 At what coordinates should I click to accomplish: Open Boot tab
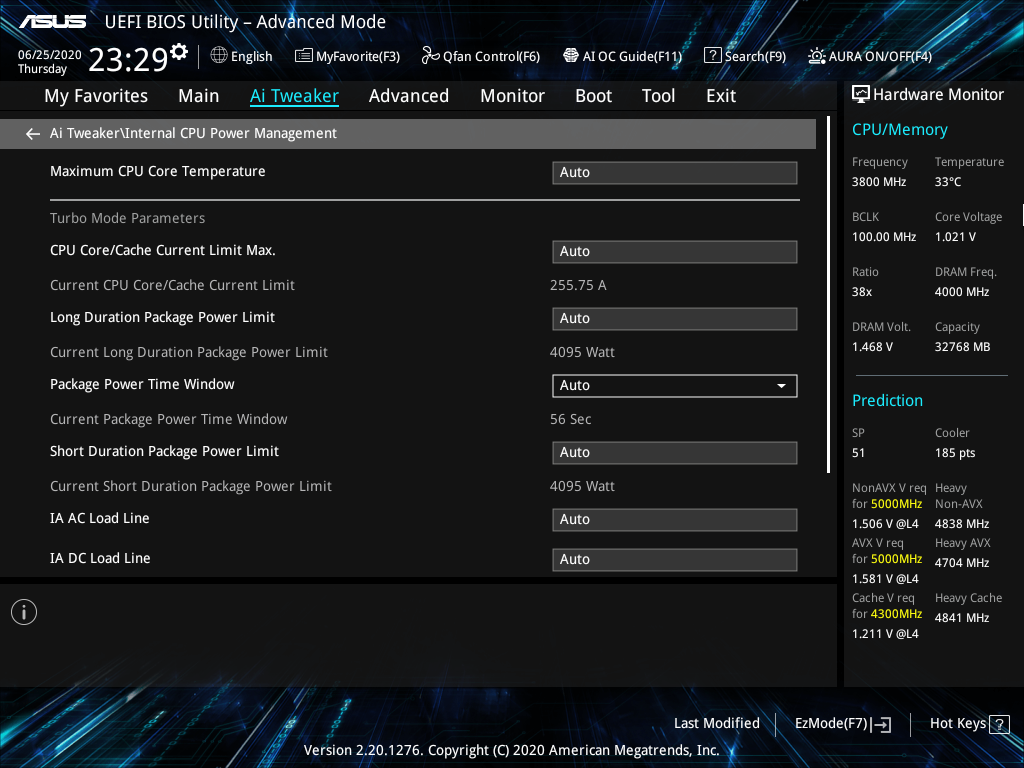point(594,96)
